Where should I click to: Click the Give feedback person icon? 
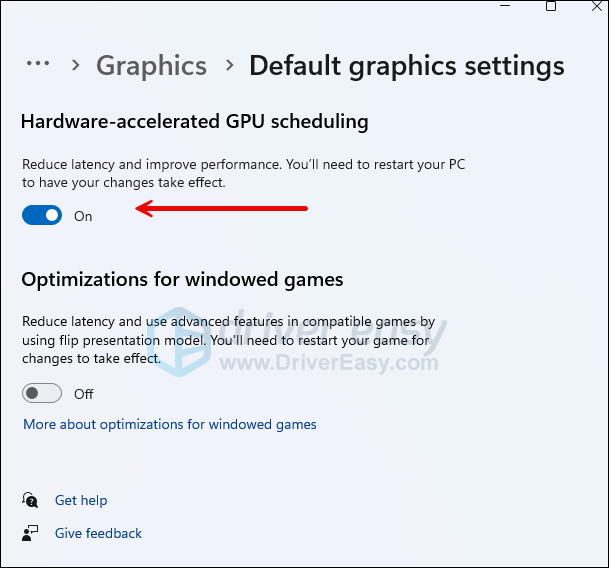pos(31,533)
